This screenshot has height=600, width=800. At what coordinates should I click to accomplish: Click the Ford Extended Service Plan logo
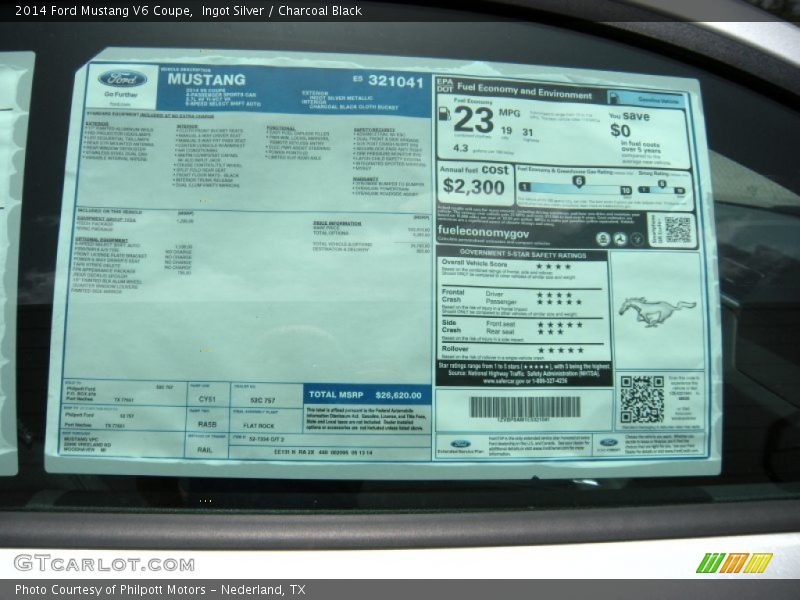click(x=460, y=445)
